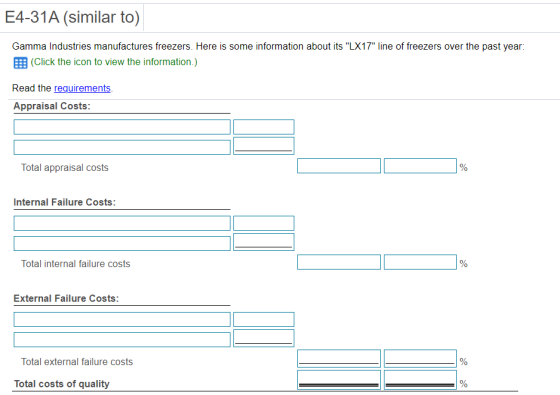Image resolution: width=560 pixels, height=395 pixels.
Task: Click Total internal failure costs percentage field
Action: click(420, 262)
